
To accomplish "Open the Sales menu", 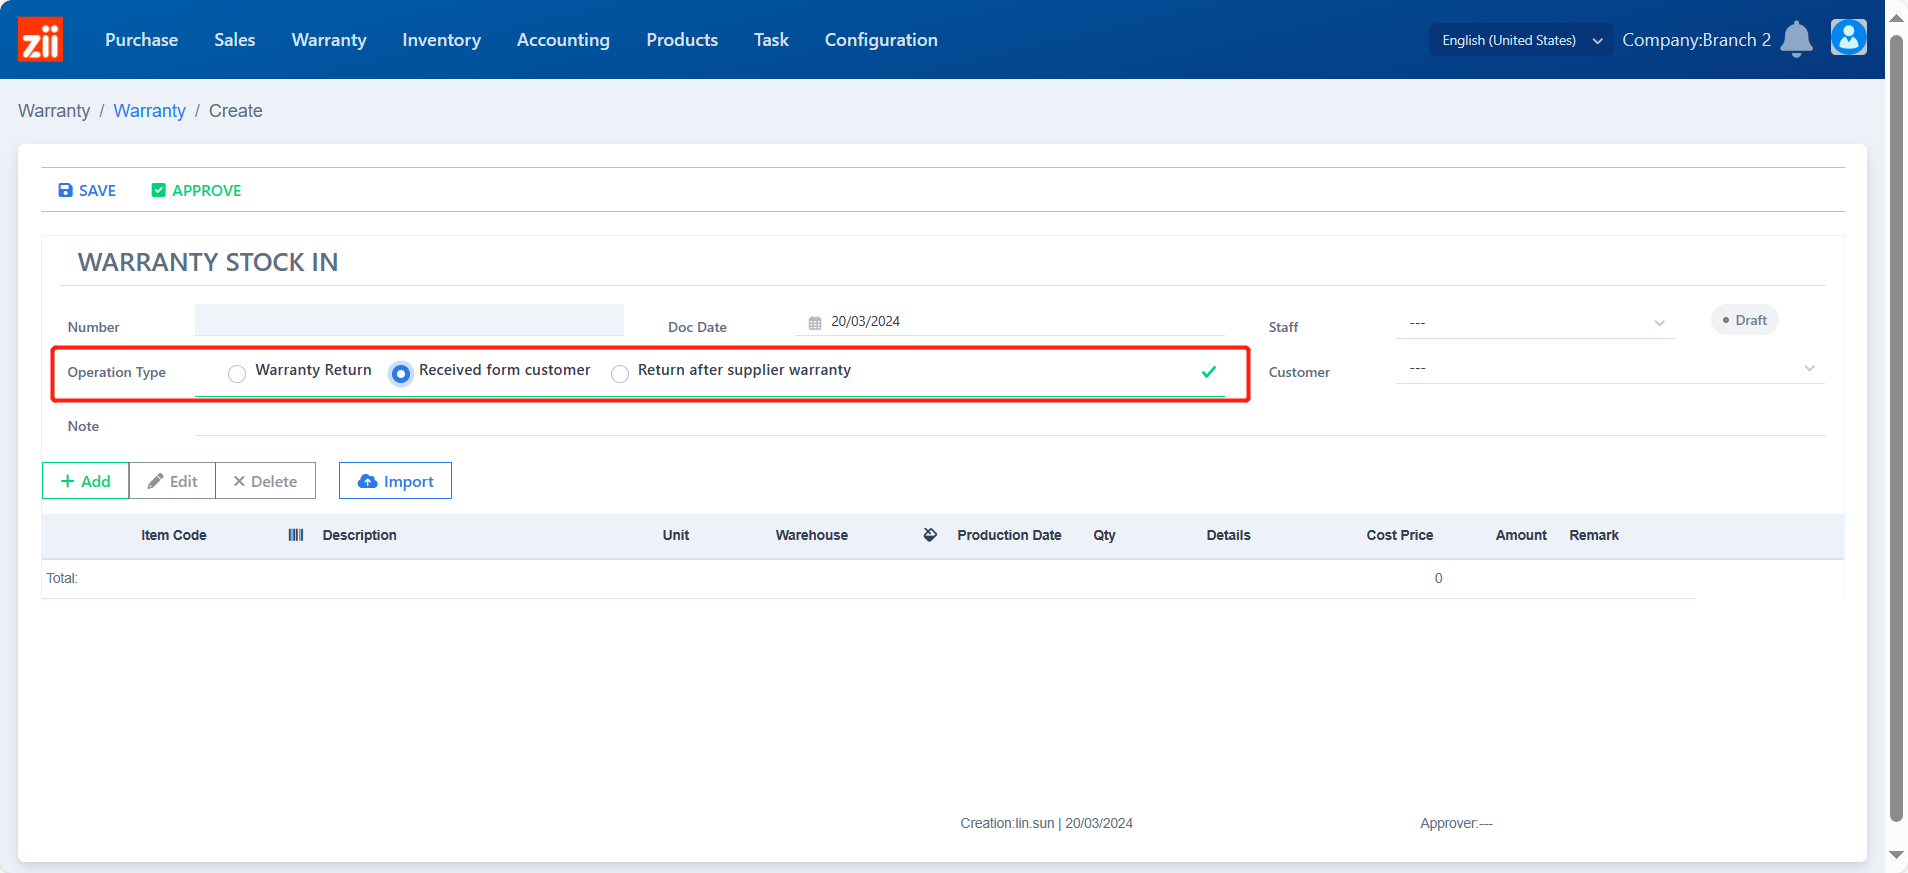I will tap(235, 40).
